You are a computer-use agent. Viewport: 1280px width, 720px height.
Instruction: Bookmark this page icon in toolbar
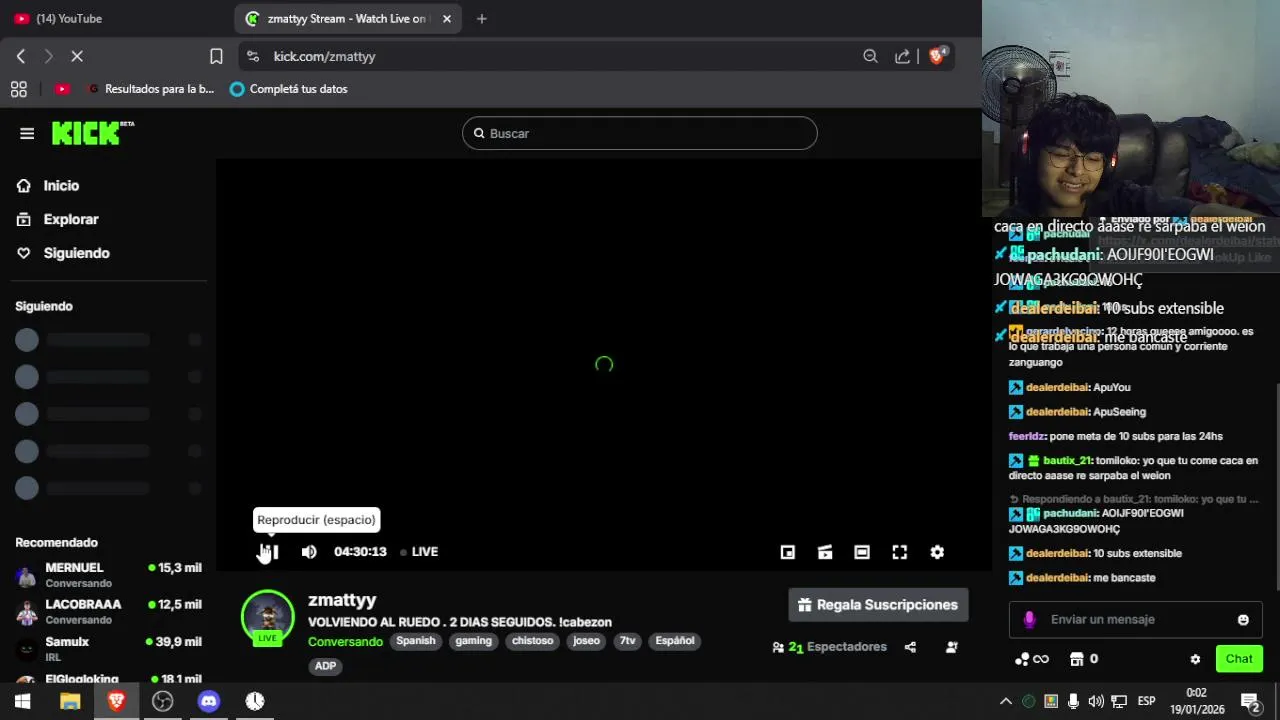pos(216,56)
